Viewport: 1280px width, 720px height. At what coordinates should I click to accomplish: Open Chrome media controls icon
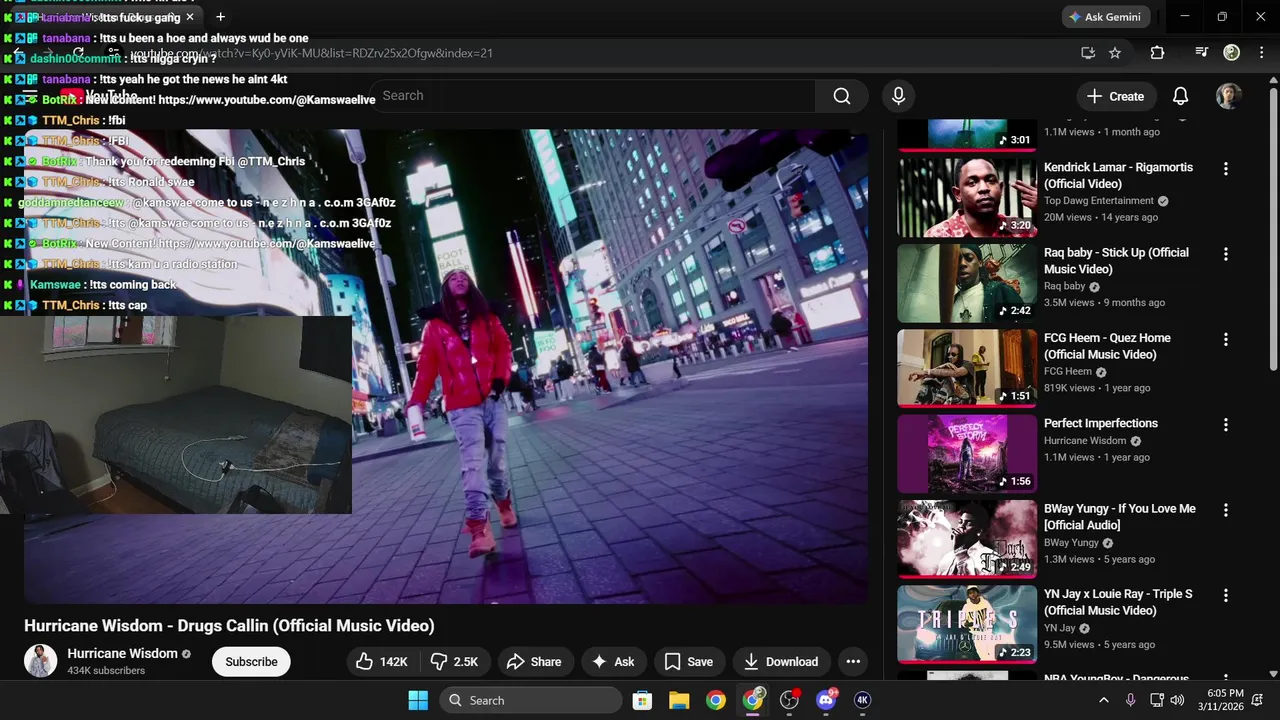click(1202, 53)
